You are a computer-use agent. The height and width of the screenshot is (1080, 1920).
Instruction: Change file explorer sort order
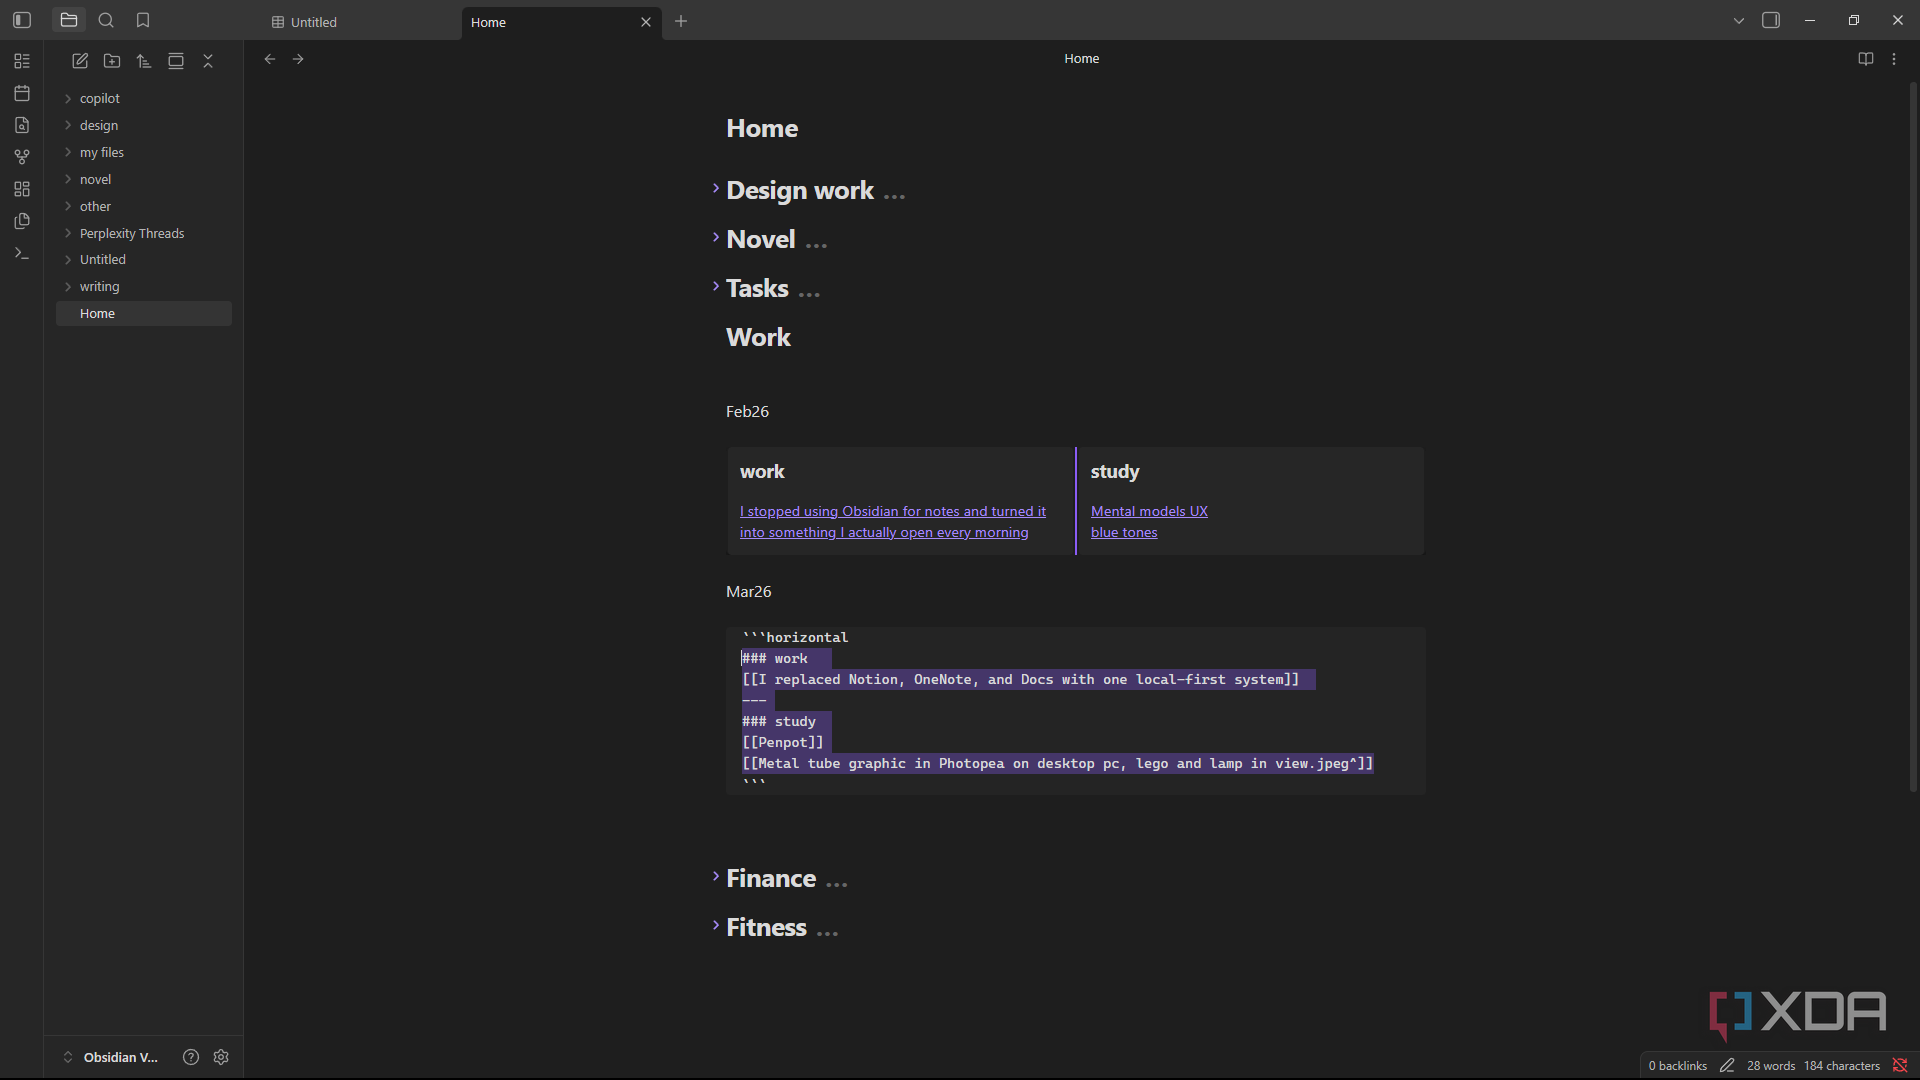click(x=144, y=61)
